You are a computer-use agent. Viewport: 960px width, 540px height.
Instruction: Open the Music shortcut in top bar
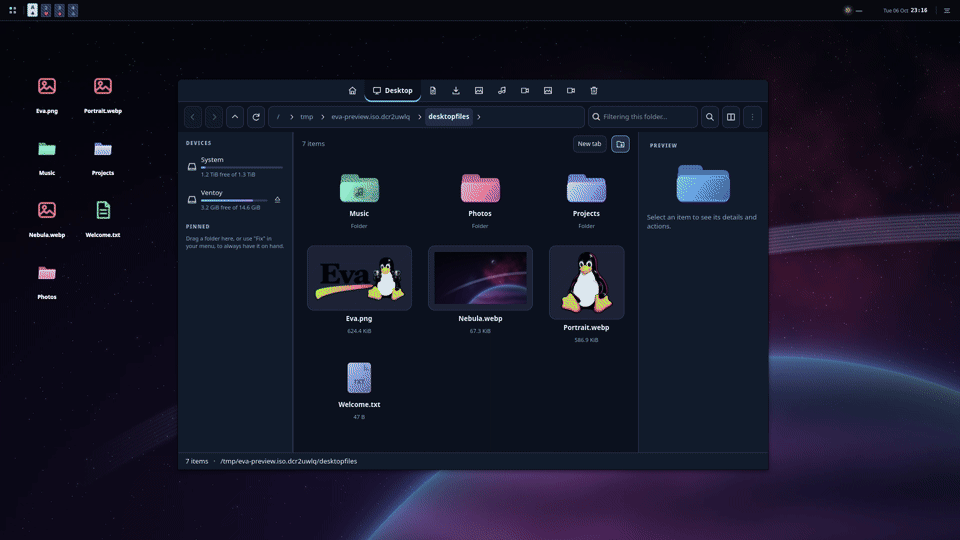point(502,91)
